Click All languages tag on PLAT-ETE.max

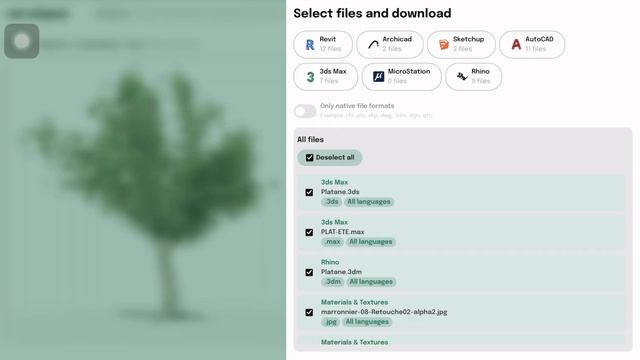[x=371, y=242]
